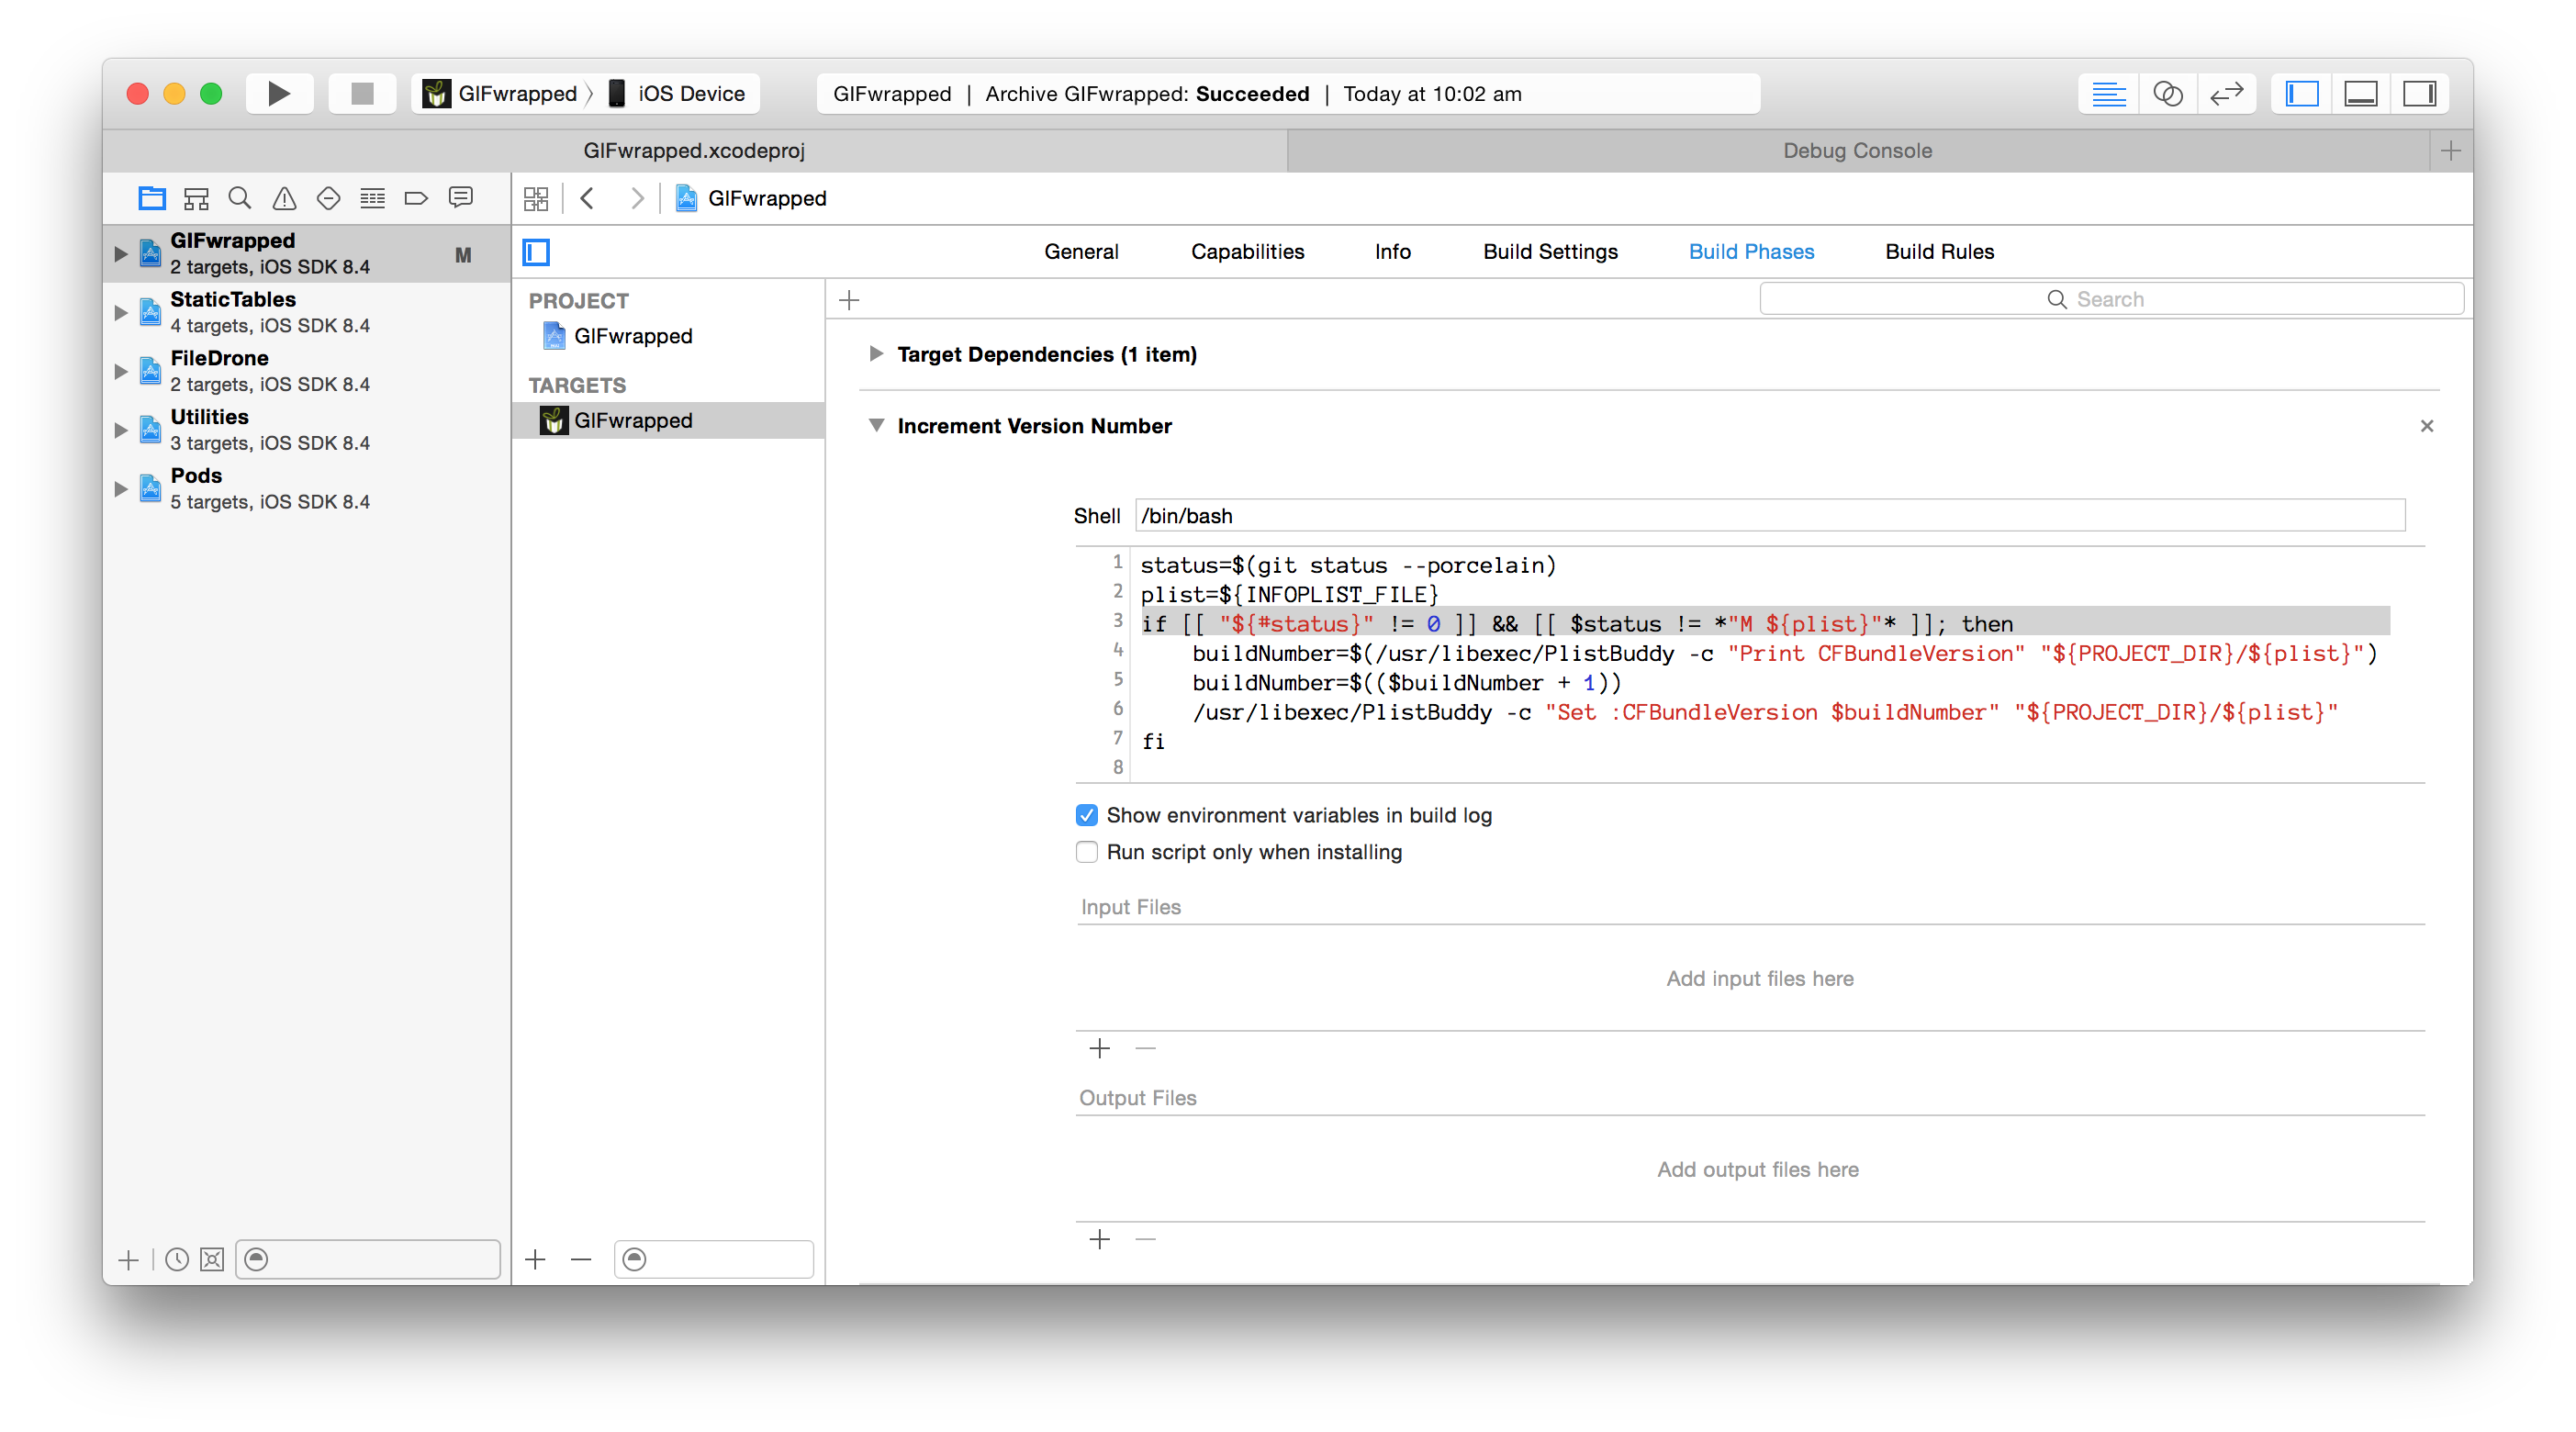2576x1432 pixels.
Task: Add an output file
Action: pyautogui.click(x=1099, y=1239)
